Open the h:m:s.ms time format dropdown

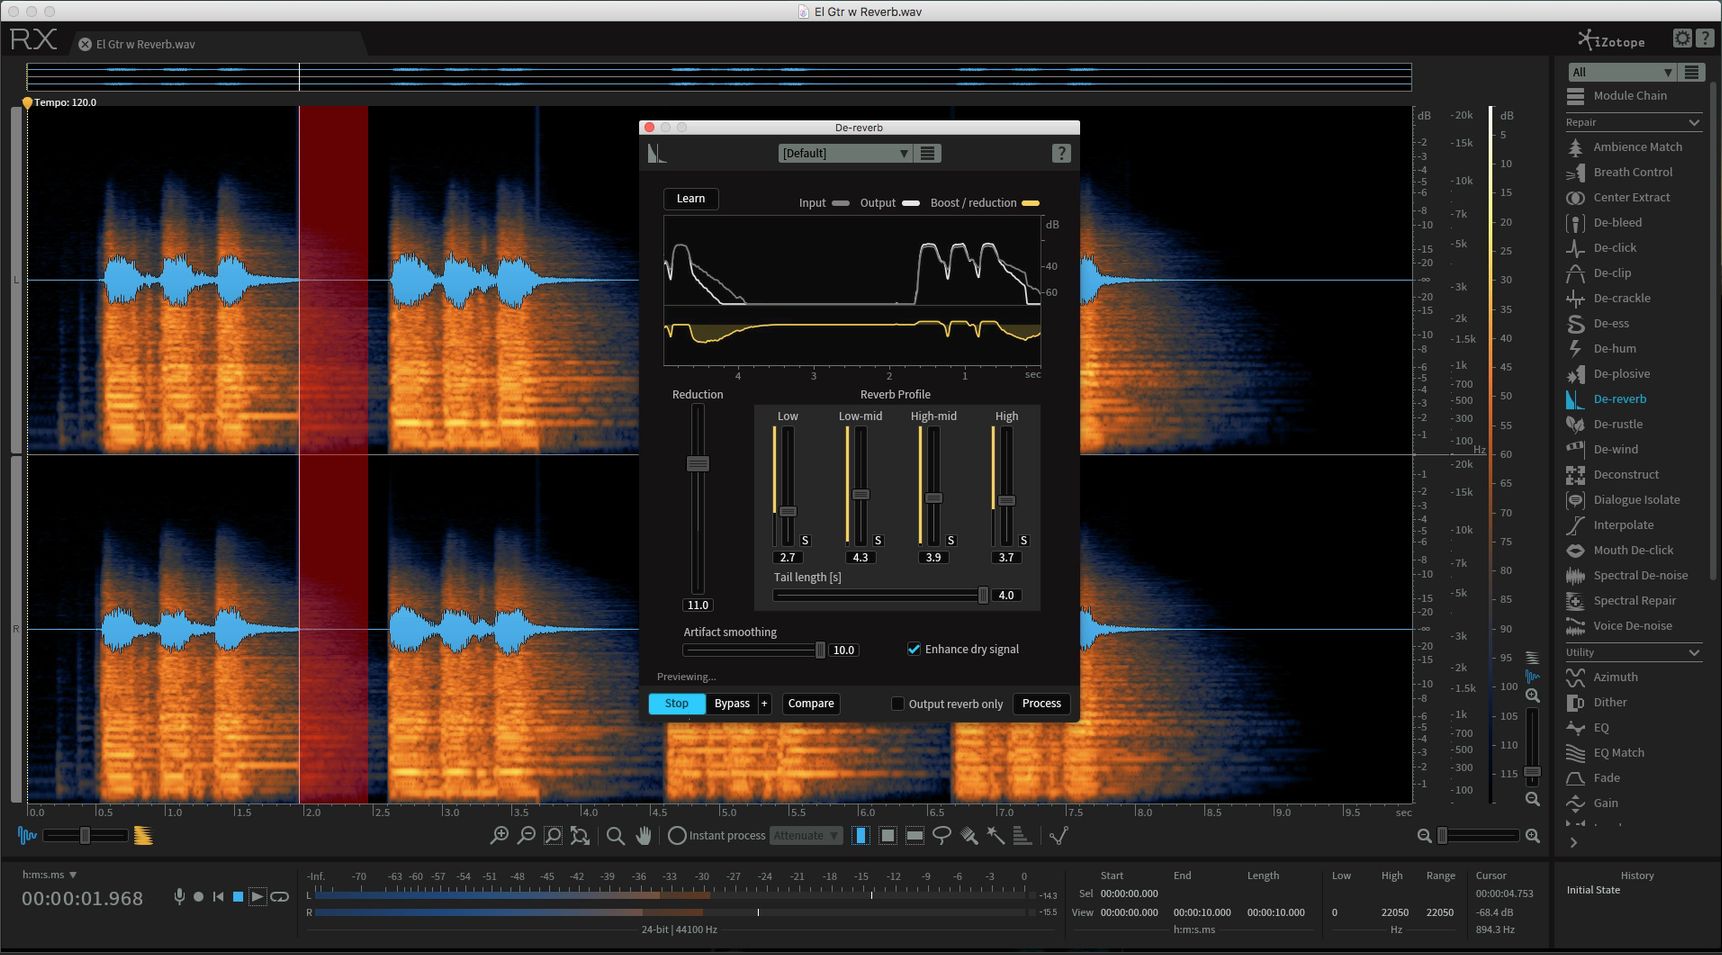(50, 874)
